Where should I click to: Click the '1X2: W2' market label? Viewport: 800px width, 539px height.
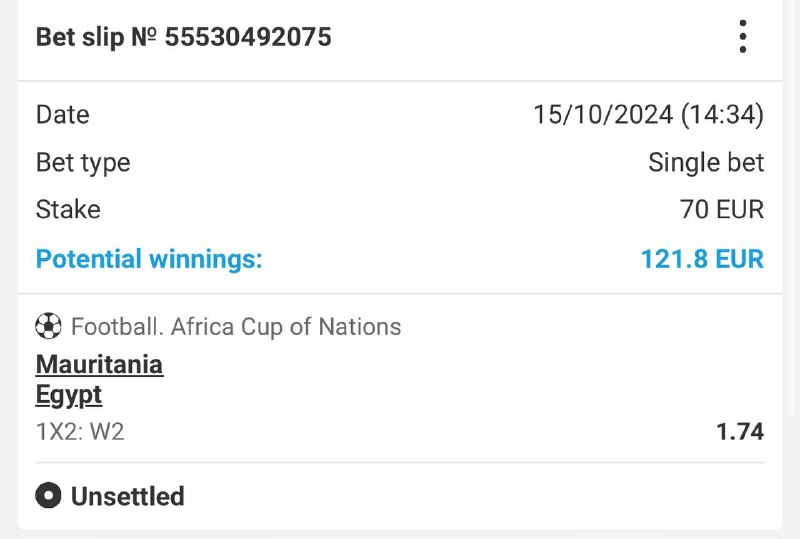[x=80, y=432]
